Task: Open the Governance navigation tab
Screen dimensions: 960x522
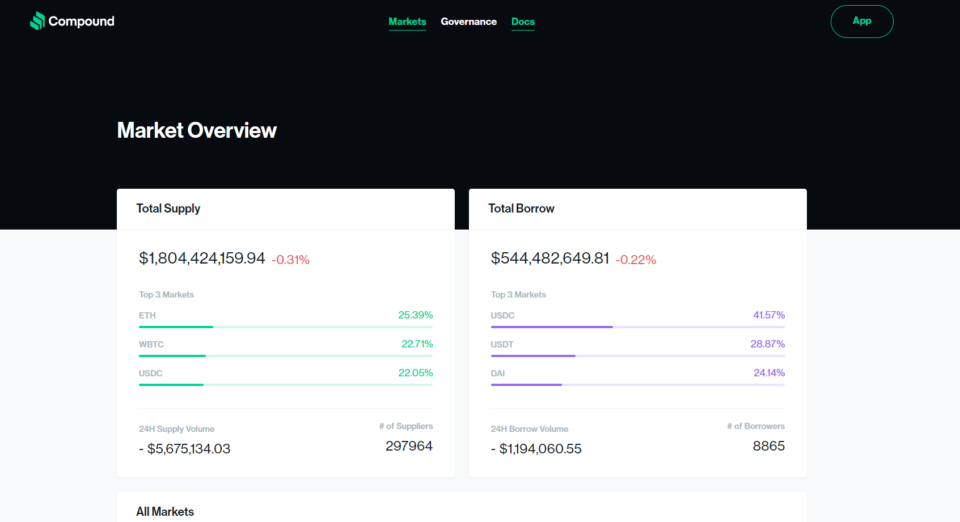Action: [x=468, y=21]
